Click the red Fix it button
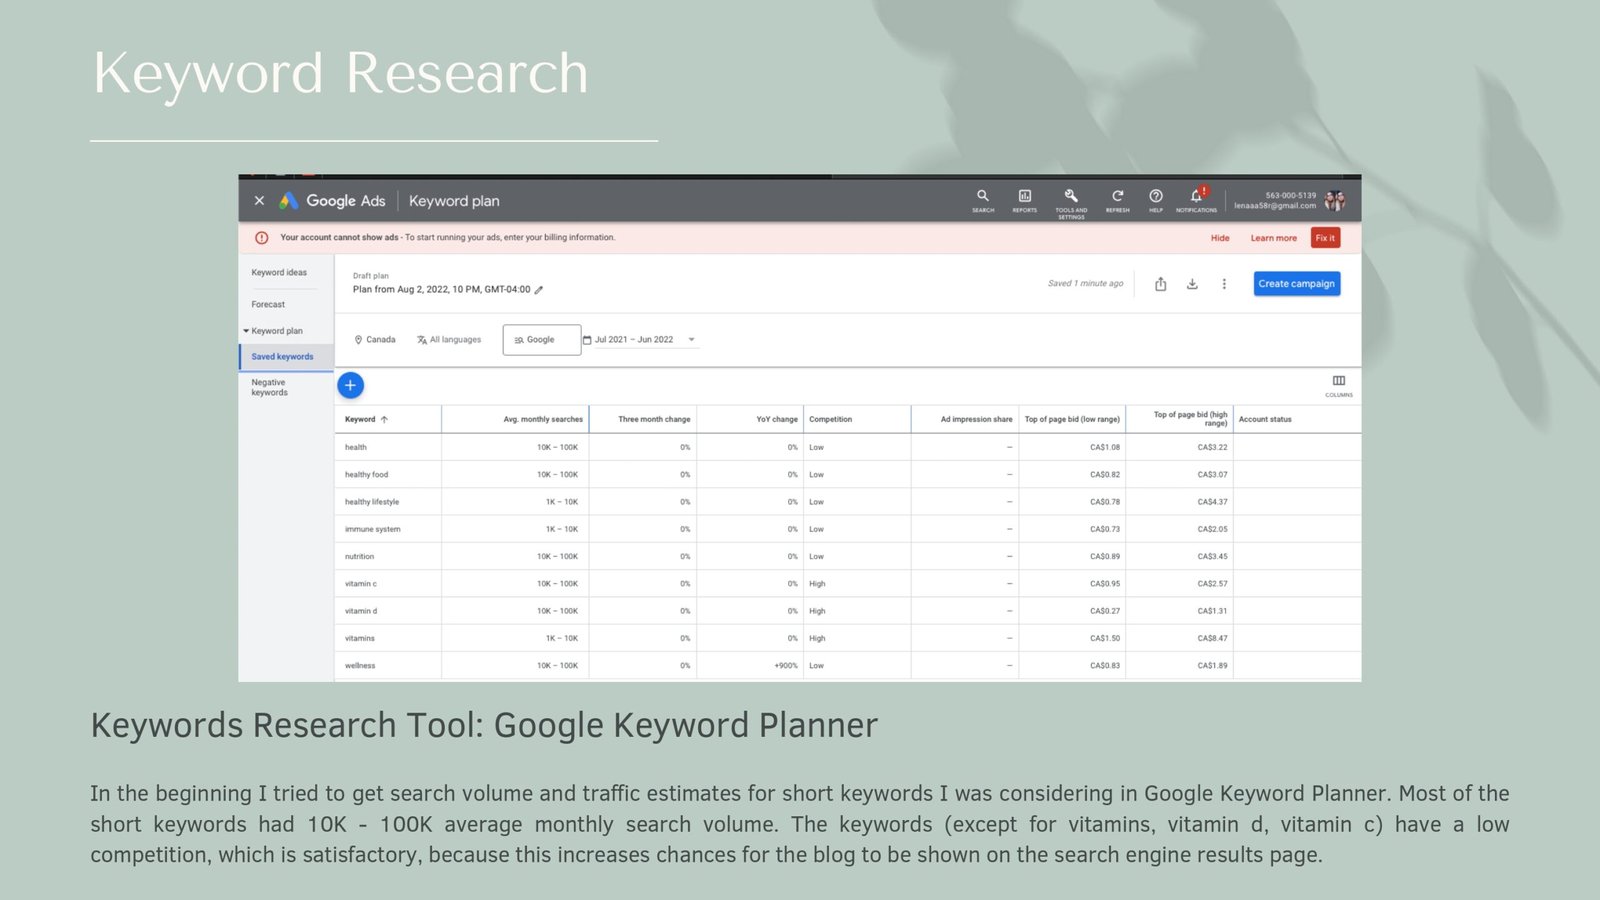This screenshot has width=1600, height=900. click(1325, 238)
